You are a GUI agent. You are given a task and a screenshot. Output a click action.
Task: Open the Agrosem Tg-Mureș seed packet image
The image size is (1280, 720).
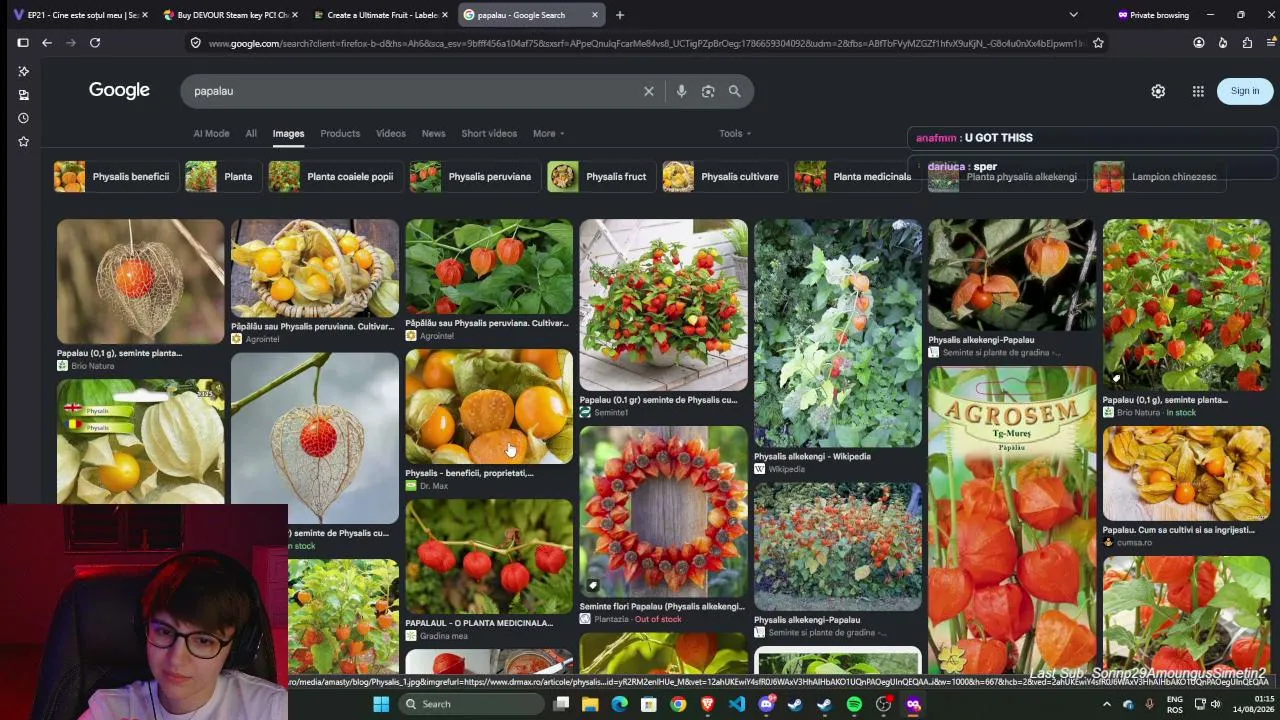pos(1012,520)
